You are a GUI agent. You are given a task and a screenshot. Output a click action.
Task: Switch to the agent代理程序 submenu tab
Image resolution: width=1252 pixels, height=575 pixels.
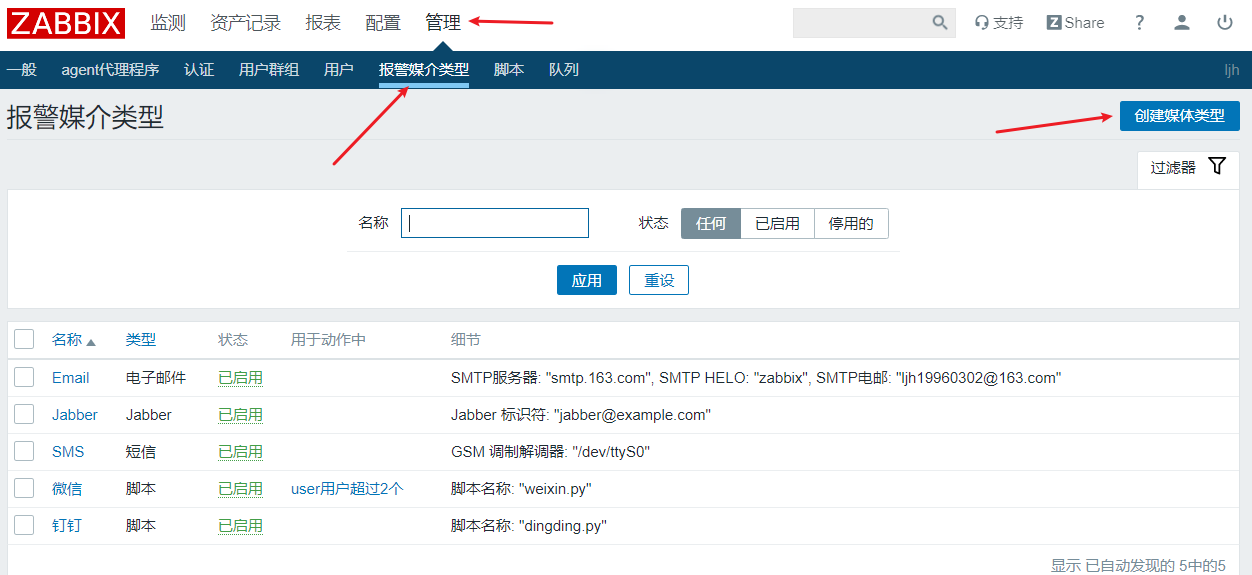pyautogui.click(x=110, y=70)
